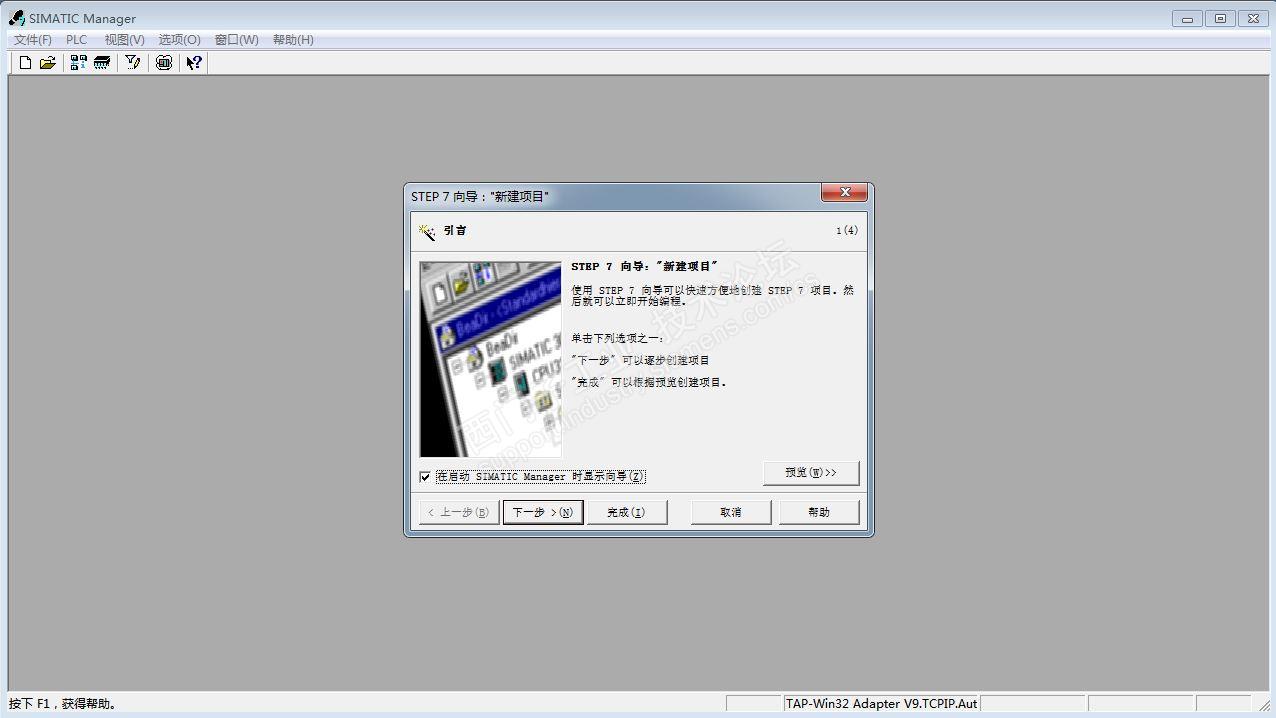The image size is (1276, 718).
Task: Click the 1(4) step indicator text
Action: [847, 231]
